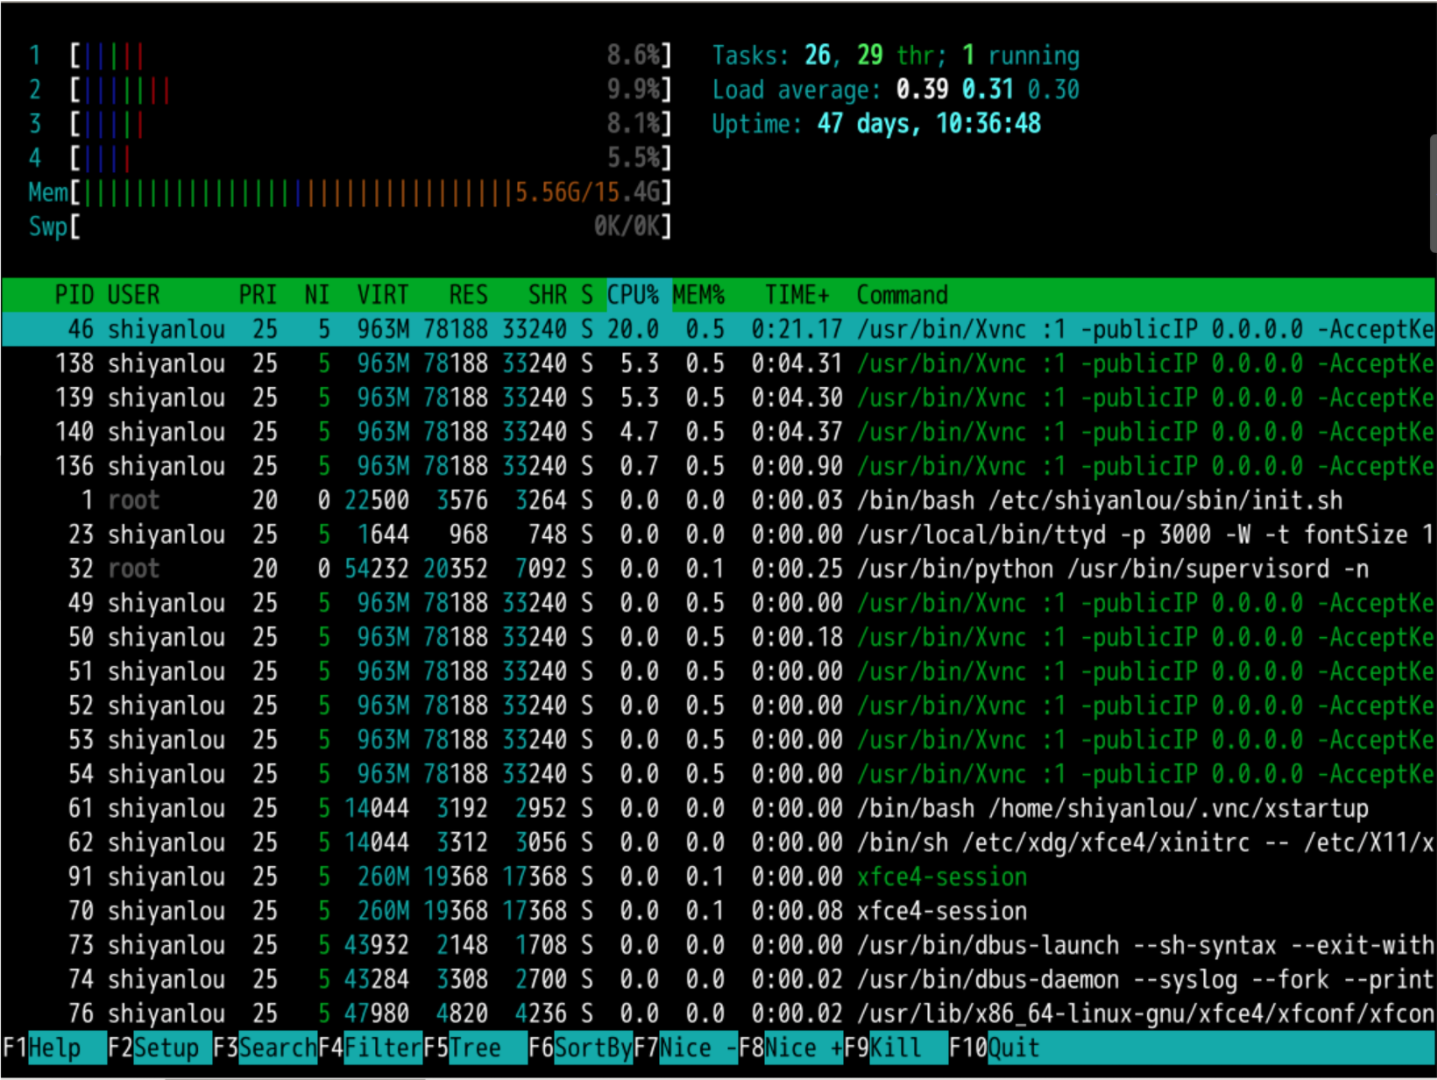Click the Load average line
The width and height of the screenshot is (1437, 1080).
coord(896,90)
